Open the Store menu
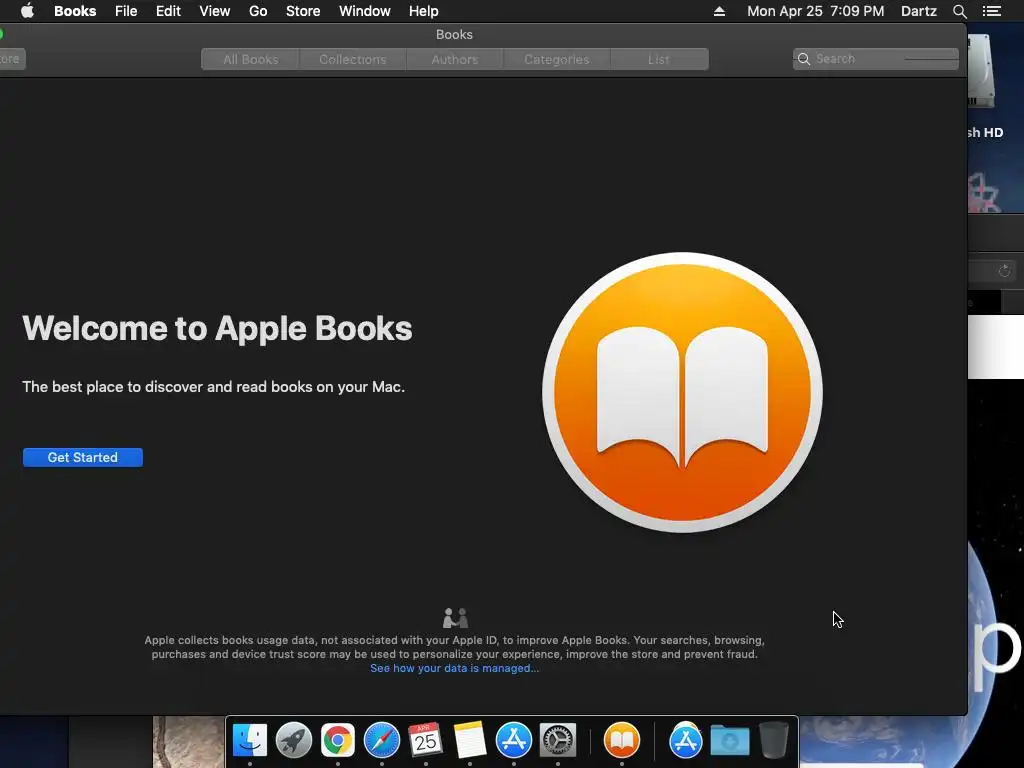Viewport: 1024px width, 768px height. (x=303, y=11)
